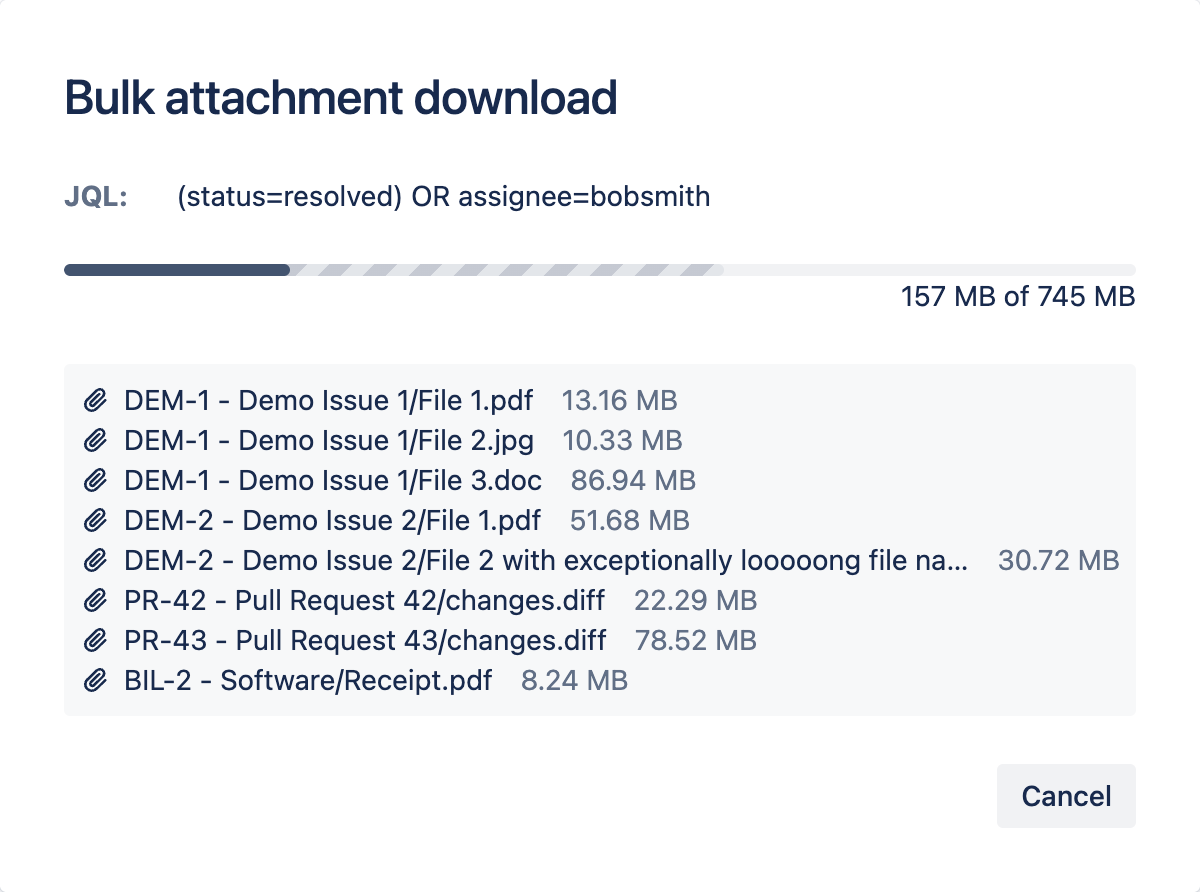The height and width of the screenshot is (892, 1200).
Task: Click the paperclip icon beside PR-43 changes.diff
Action: tap(95, 640)
